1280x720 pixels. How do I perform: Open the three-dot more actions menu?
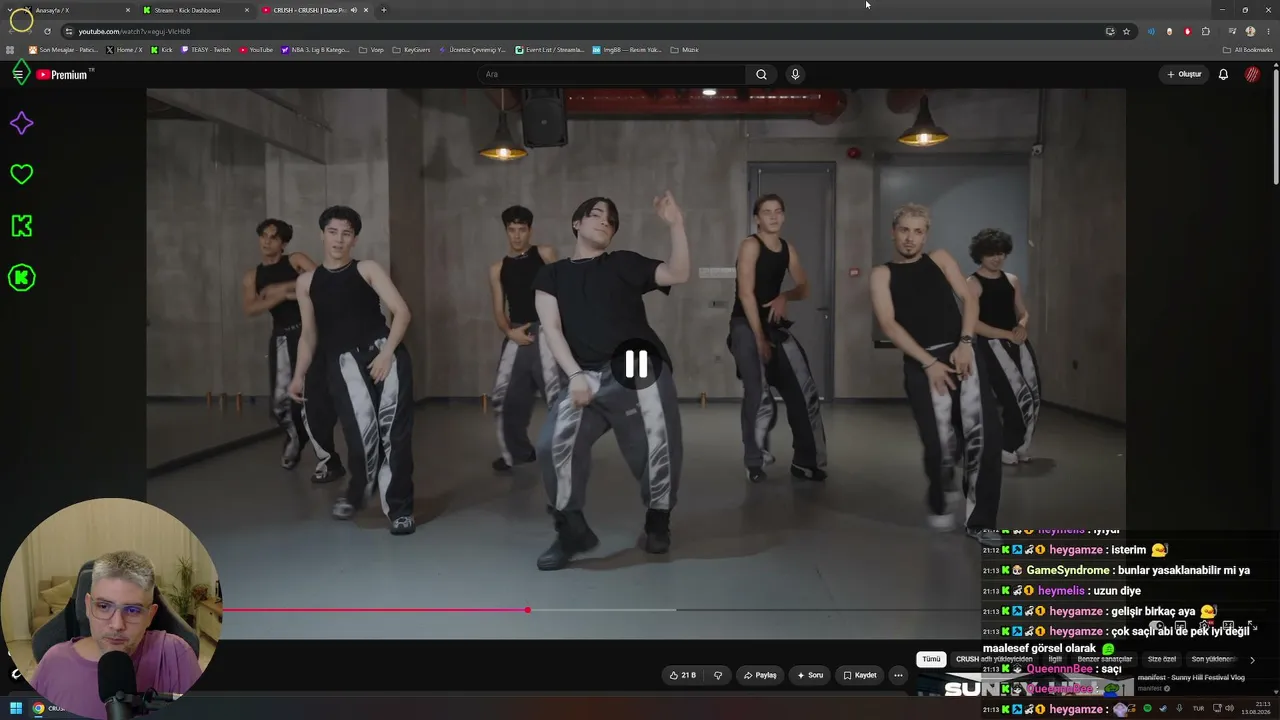point(898,675)
